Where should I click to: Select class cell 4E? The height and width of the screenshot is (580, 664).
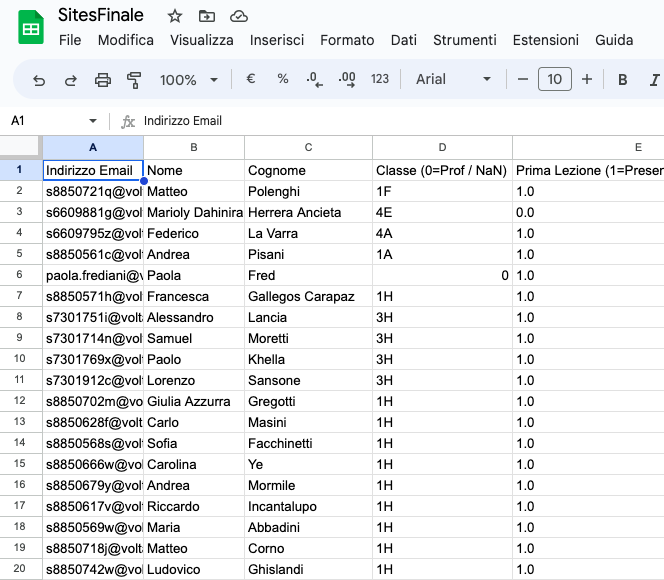coord(443,212)
